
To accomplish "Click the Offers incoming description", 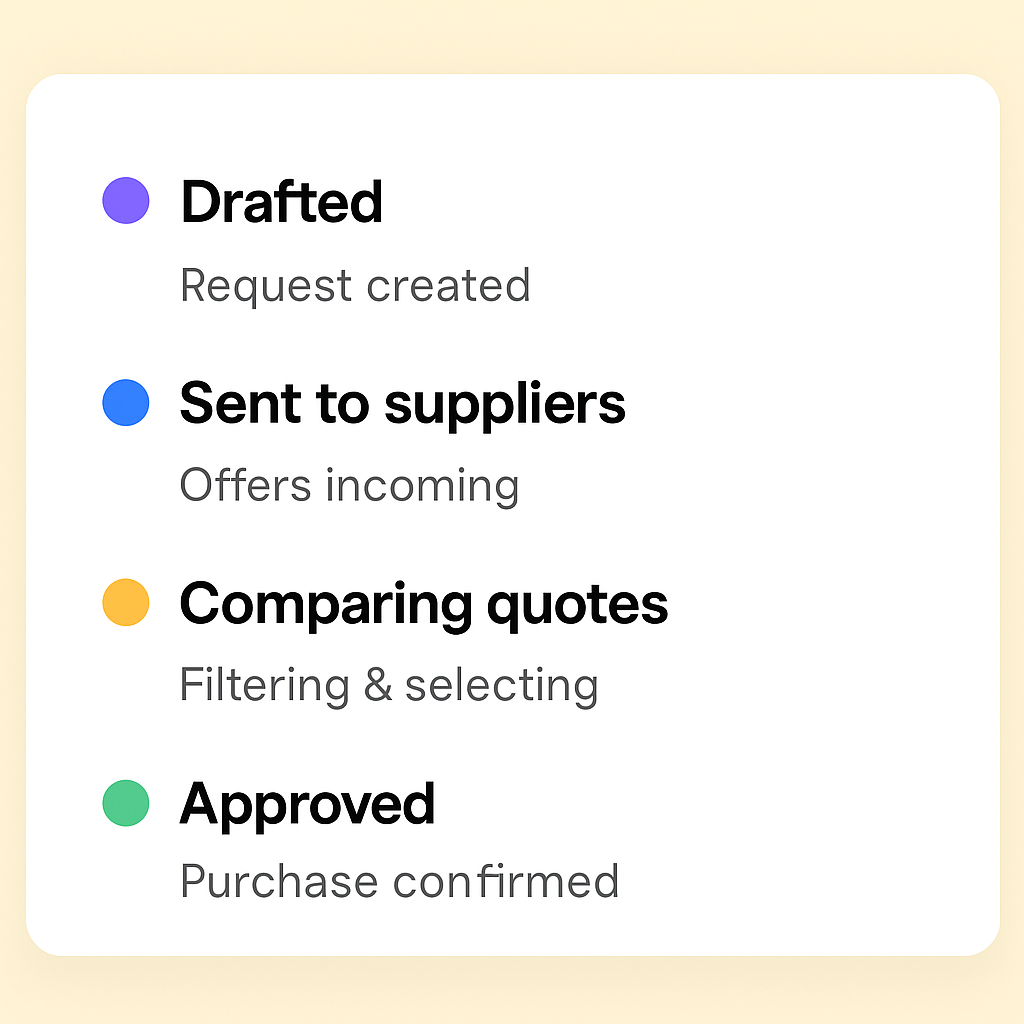I will (349, 487).
